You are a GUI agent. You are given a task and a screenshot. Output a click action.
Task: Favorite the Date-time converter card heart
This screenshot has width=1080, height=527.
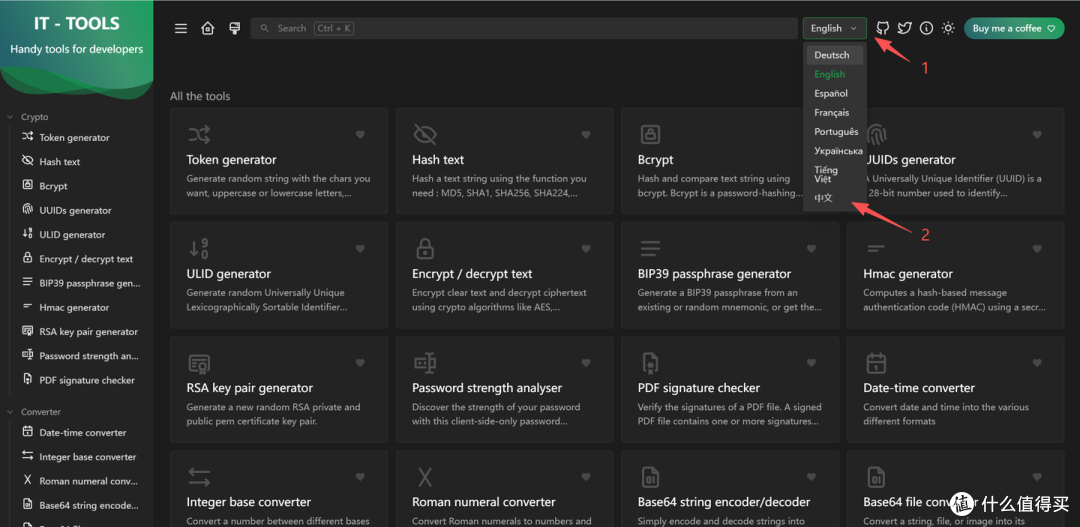(1037, 363)
